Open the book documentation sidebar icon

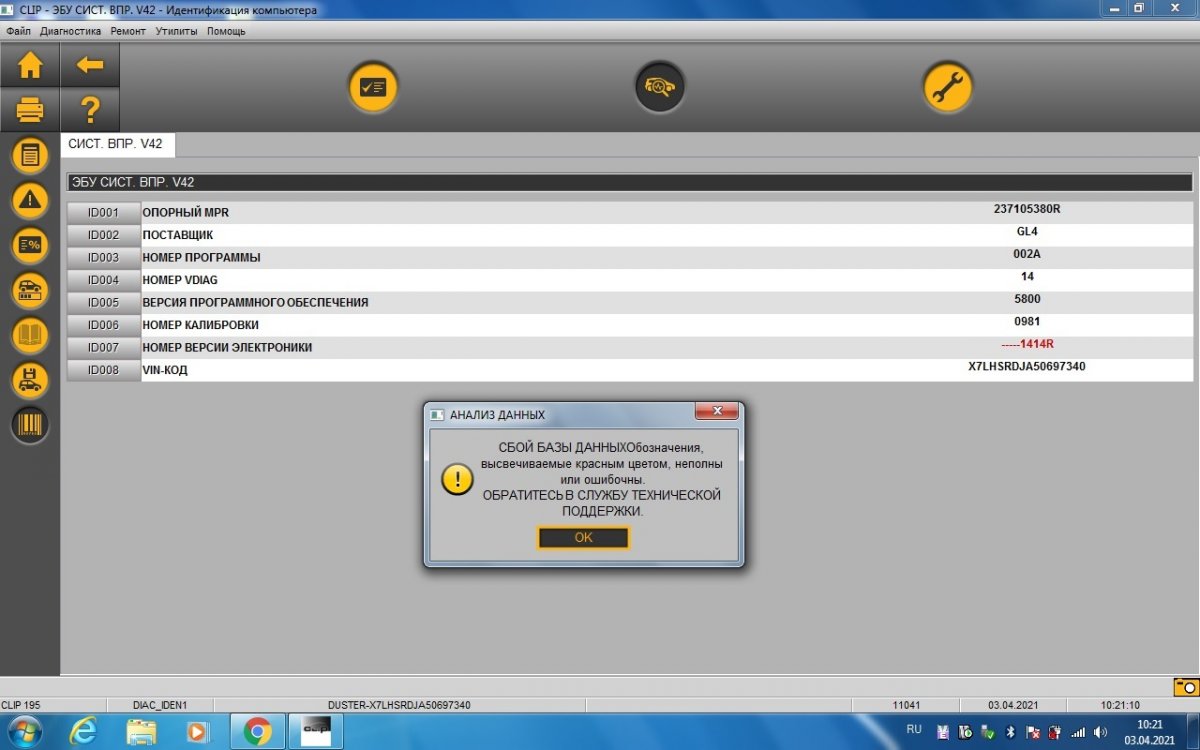click(x=30, y=335)
